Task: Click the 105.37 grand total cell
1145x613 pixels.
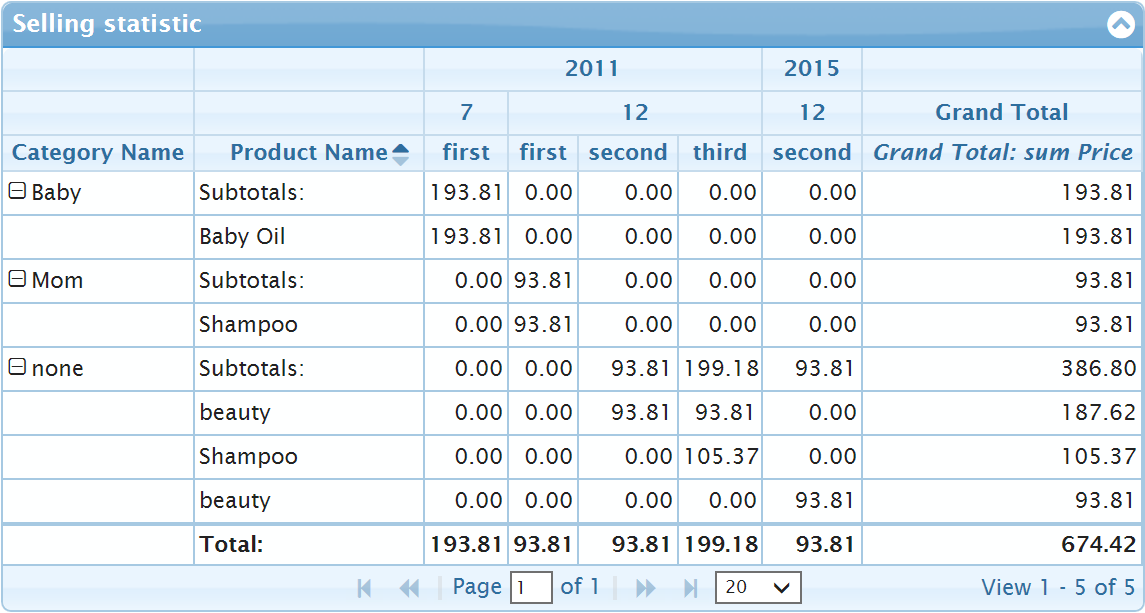Action: [x=1002, y=457]
